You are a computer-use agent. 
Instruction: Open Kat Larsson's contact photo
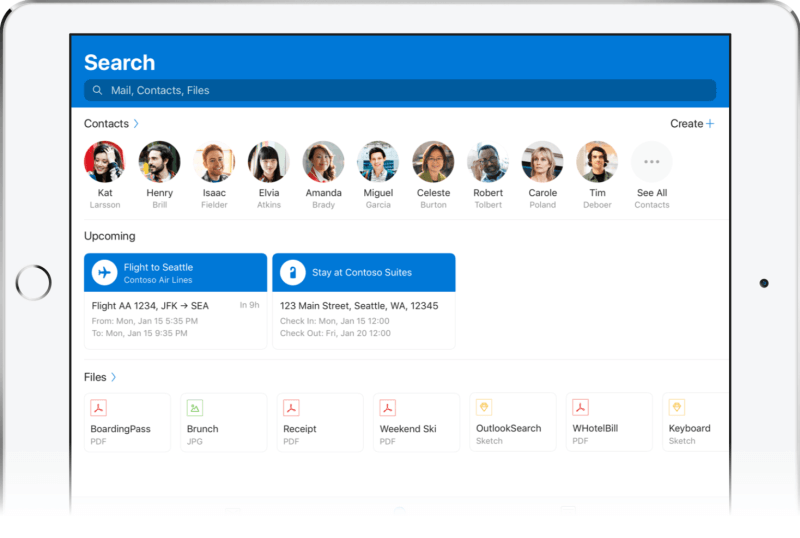click(105, 162)
